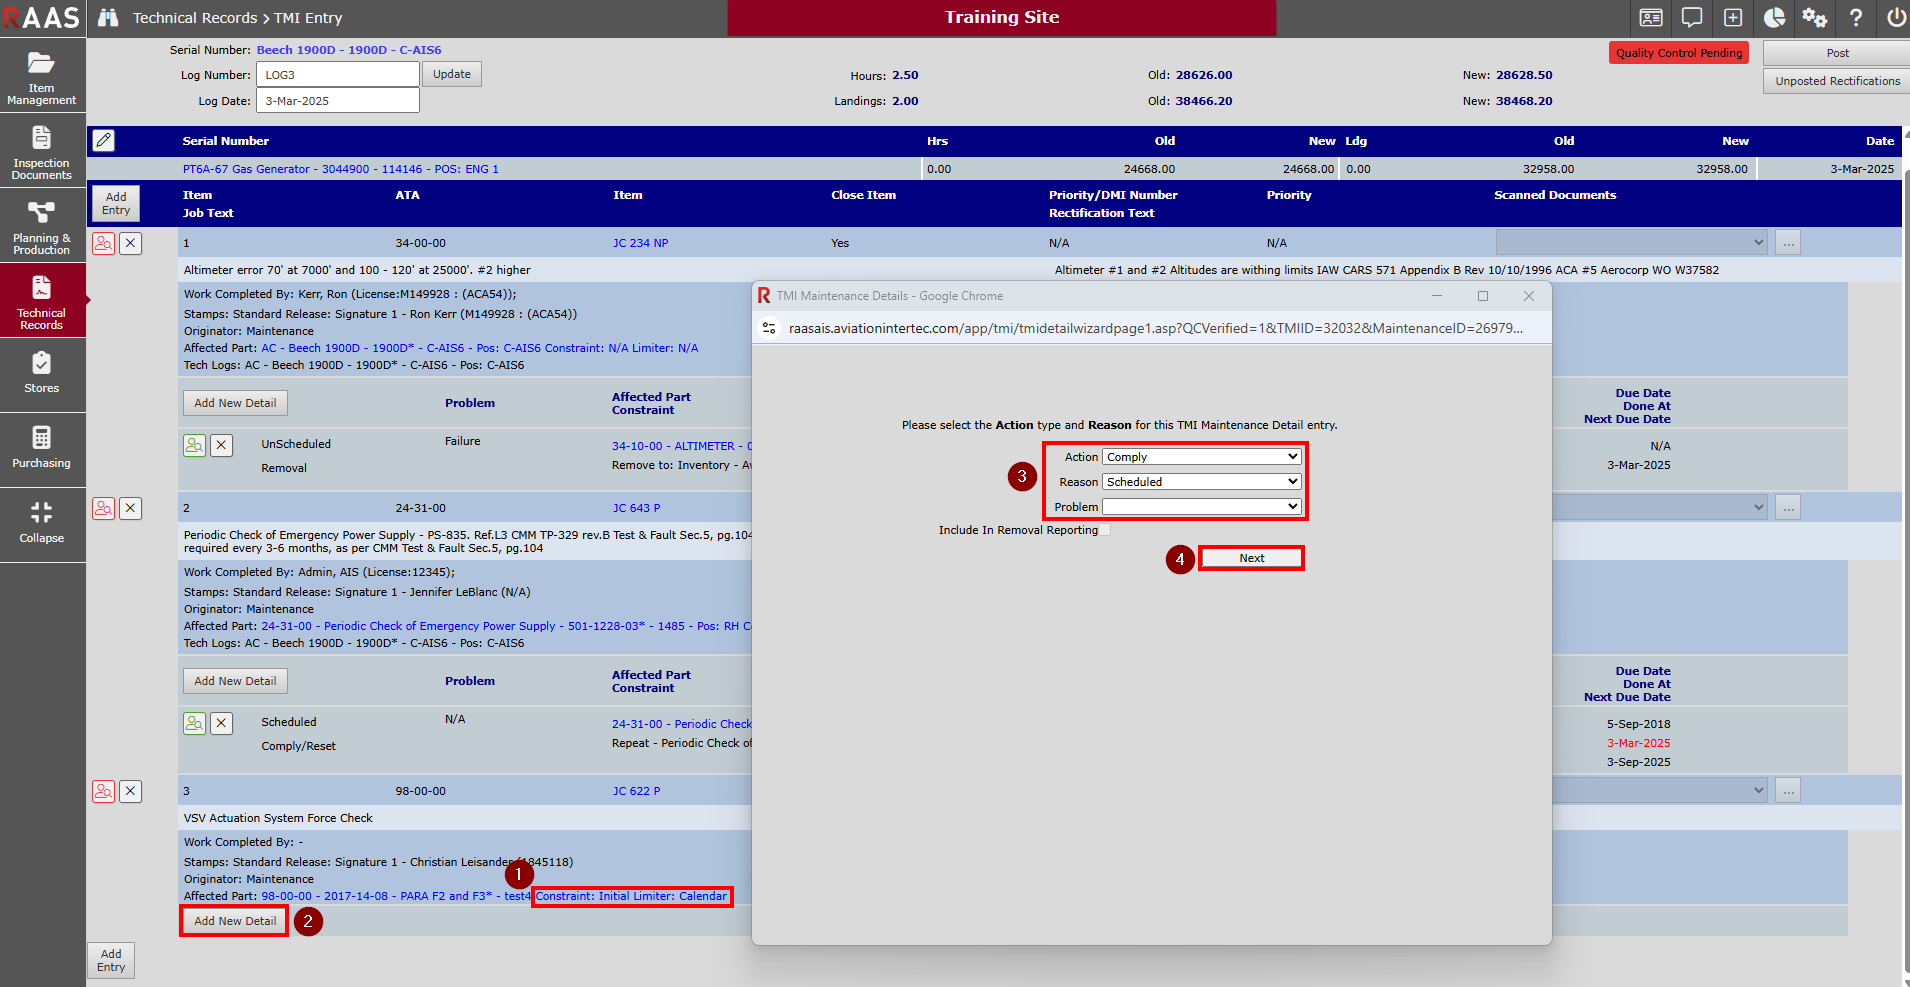Open the Action dropdown showing Comply
The height and width of the screenshot is (987, 1910).
click(x=1200, y=457)
